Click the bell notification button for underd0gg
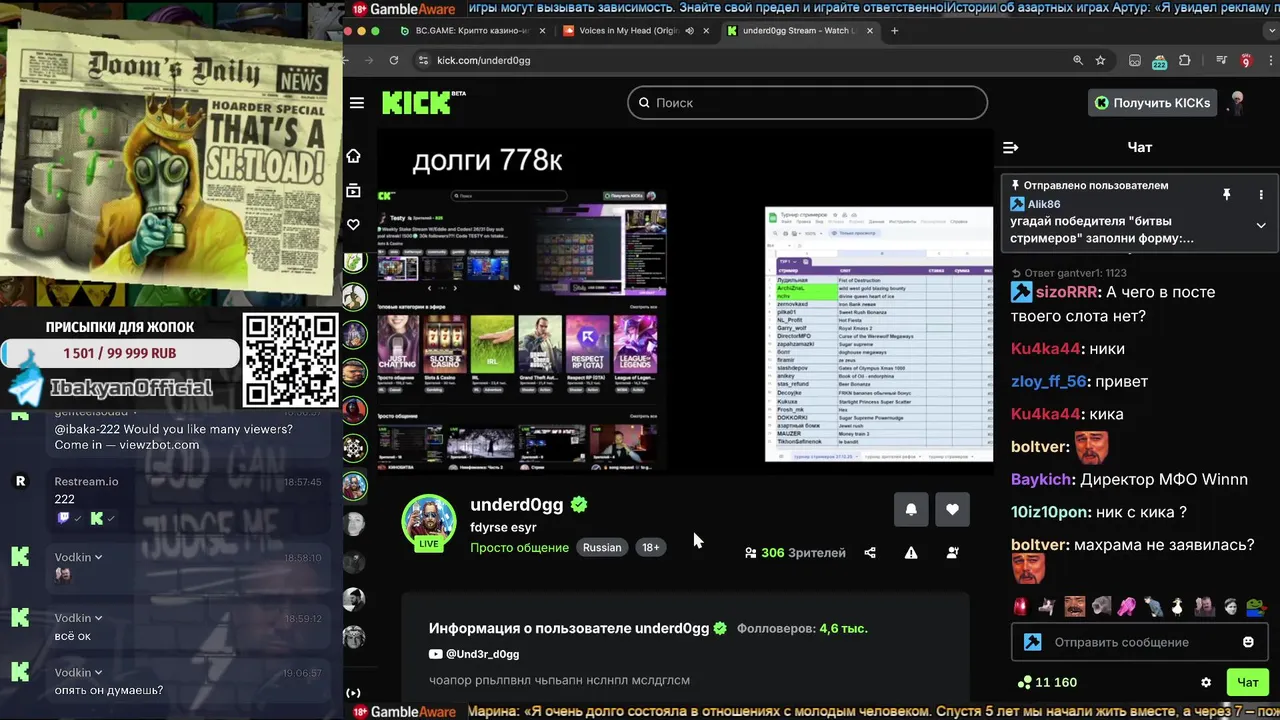Image resolution: width=1280 pixels, height=720 pixels. click(911, 509)
